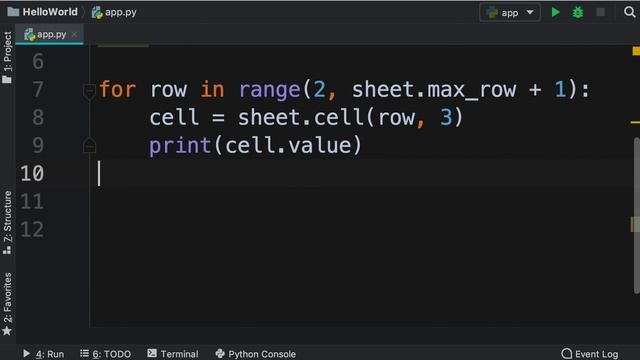Viewport: 640px width, 360px height.
Task: Open the app run configuration dropdown
Action: [509, 13]
